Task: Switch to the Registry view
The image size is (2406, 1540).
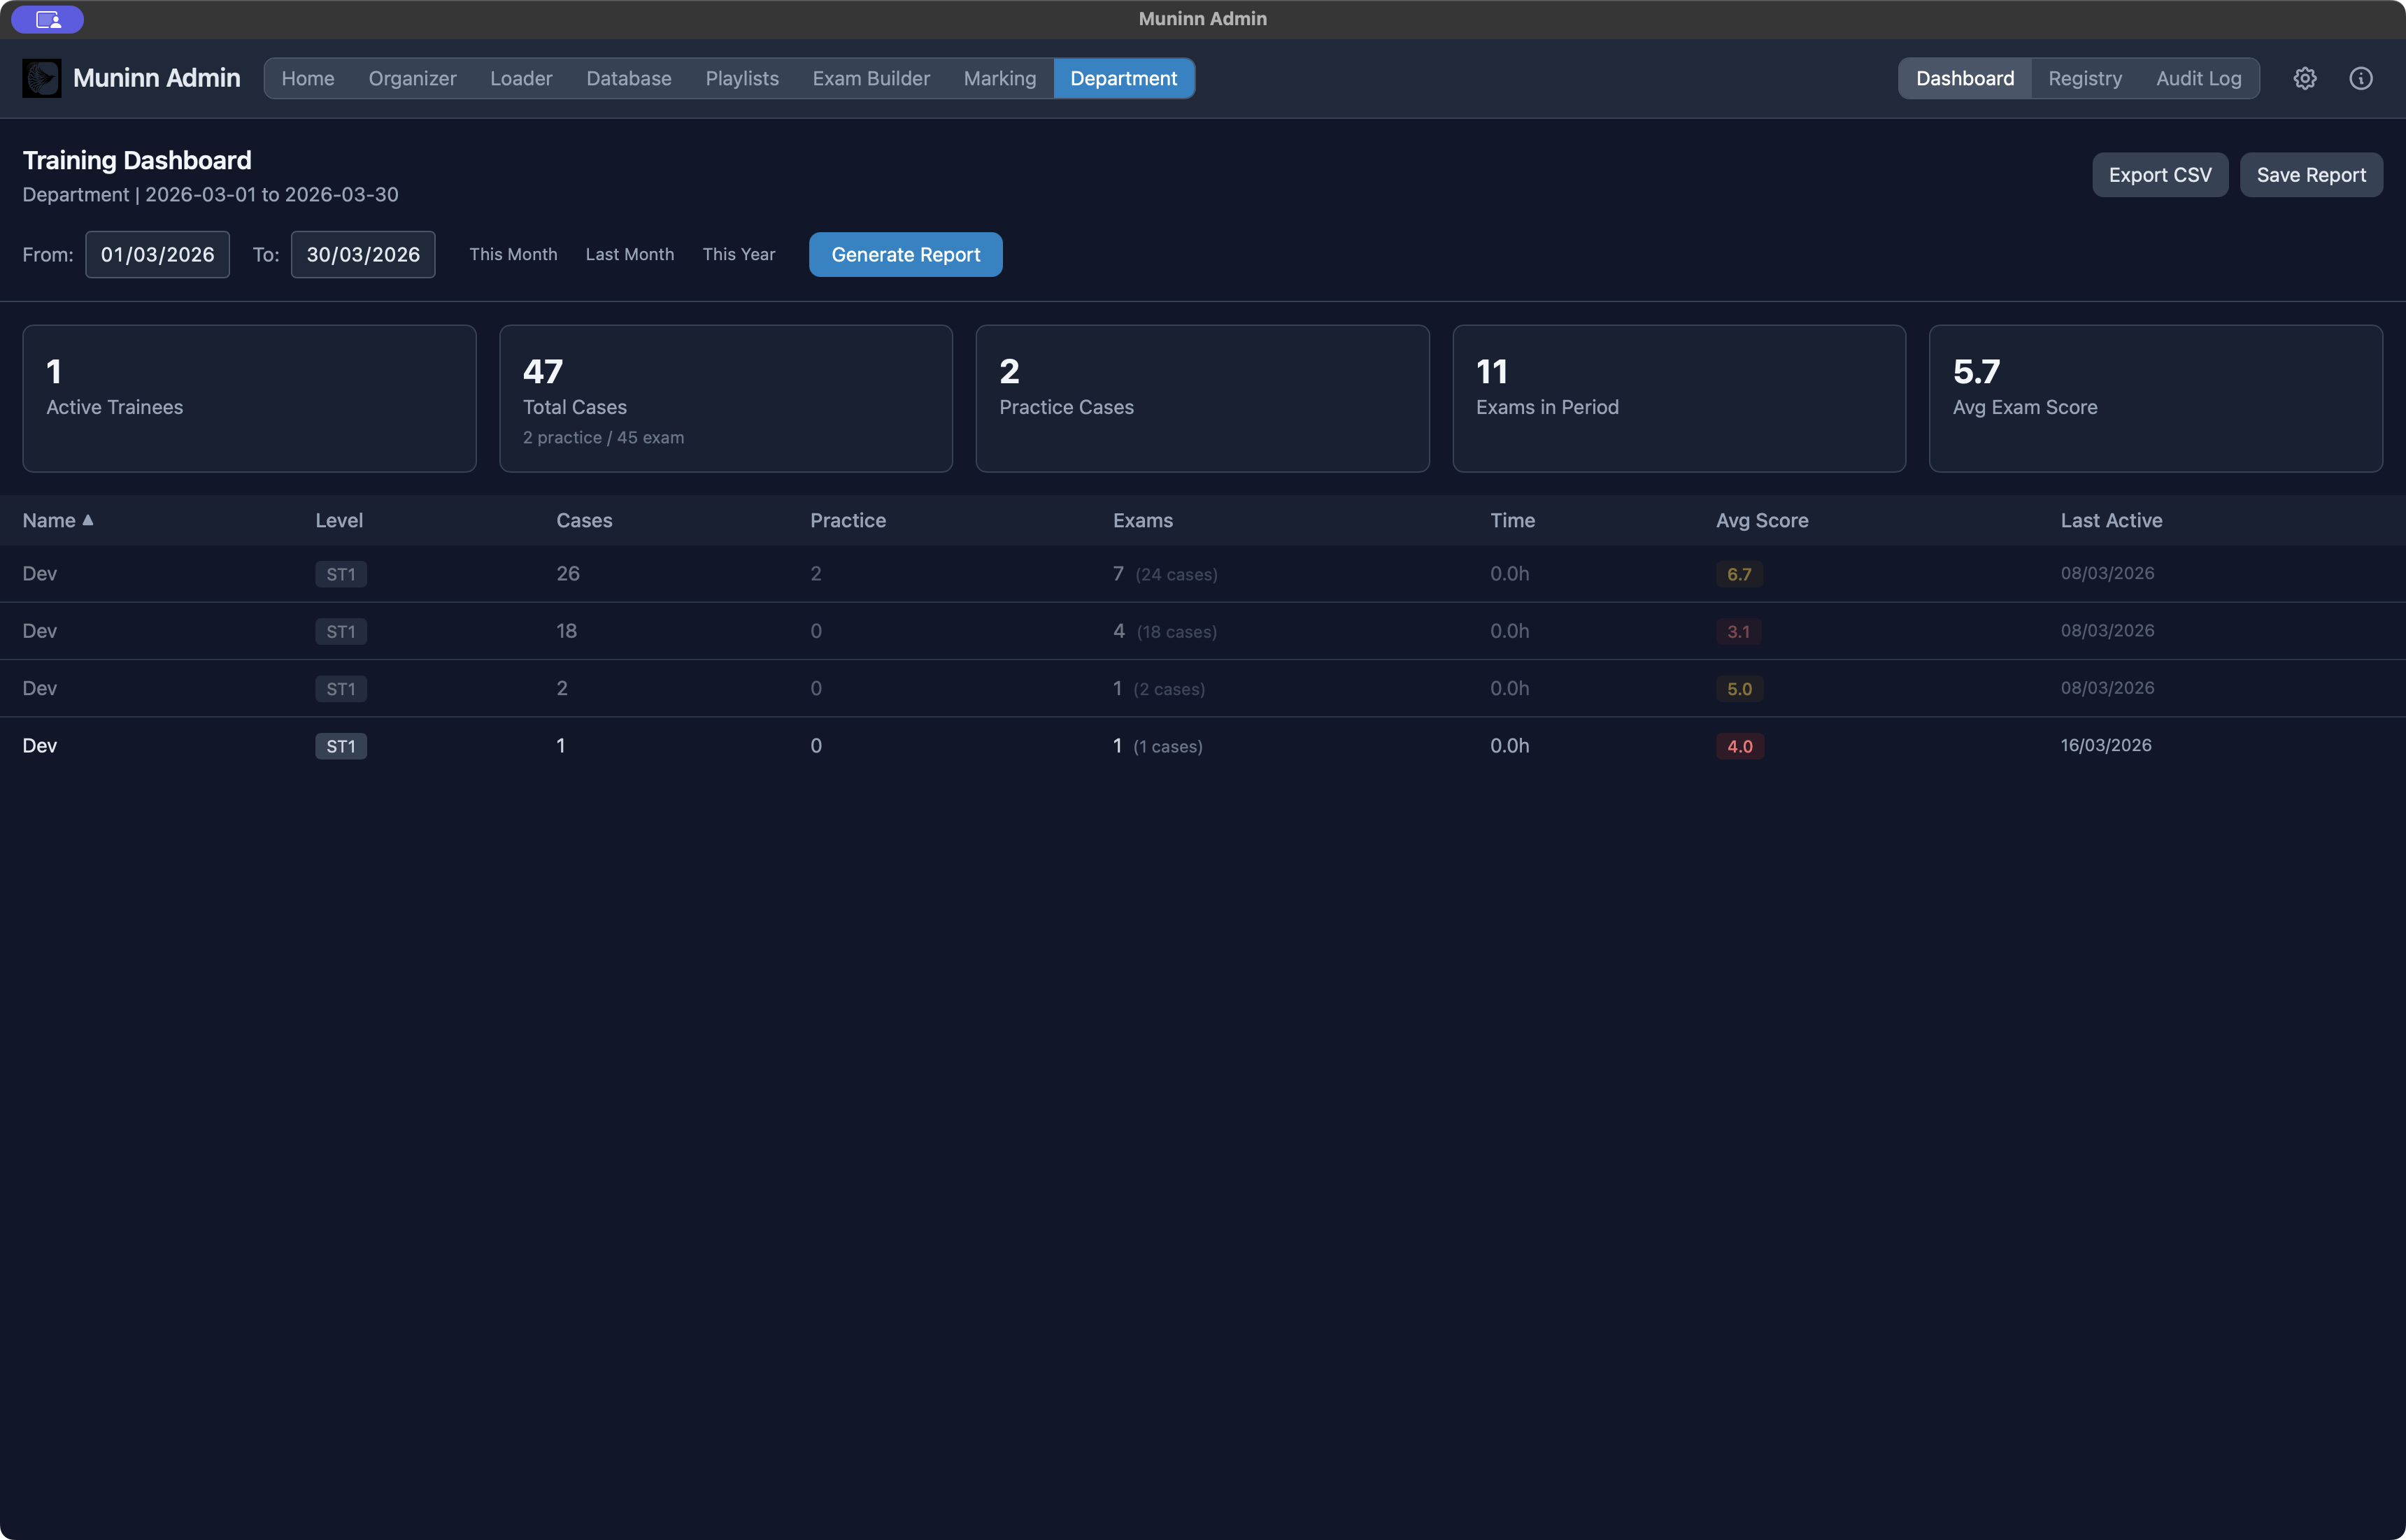Action: (x=2085, y=78)
